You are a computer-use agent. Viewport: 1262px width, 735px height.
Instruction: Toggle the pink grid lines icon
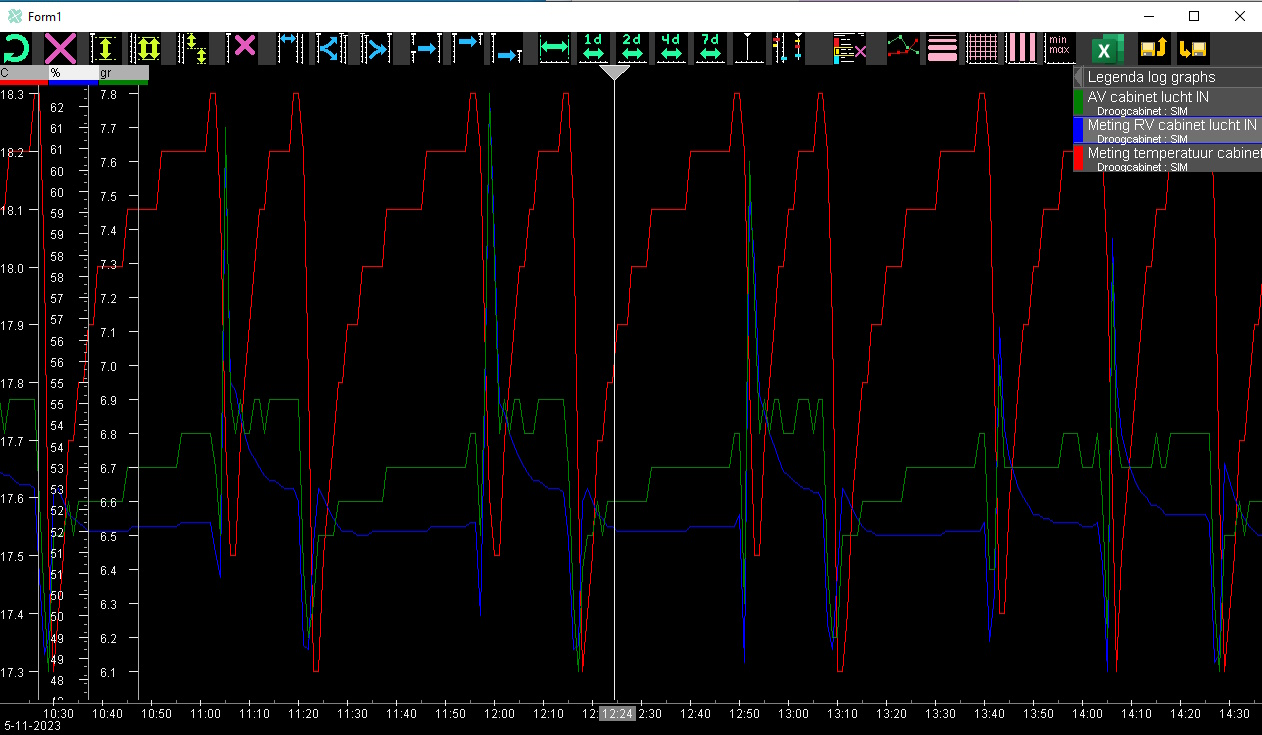pos(984,48)
